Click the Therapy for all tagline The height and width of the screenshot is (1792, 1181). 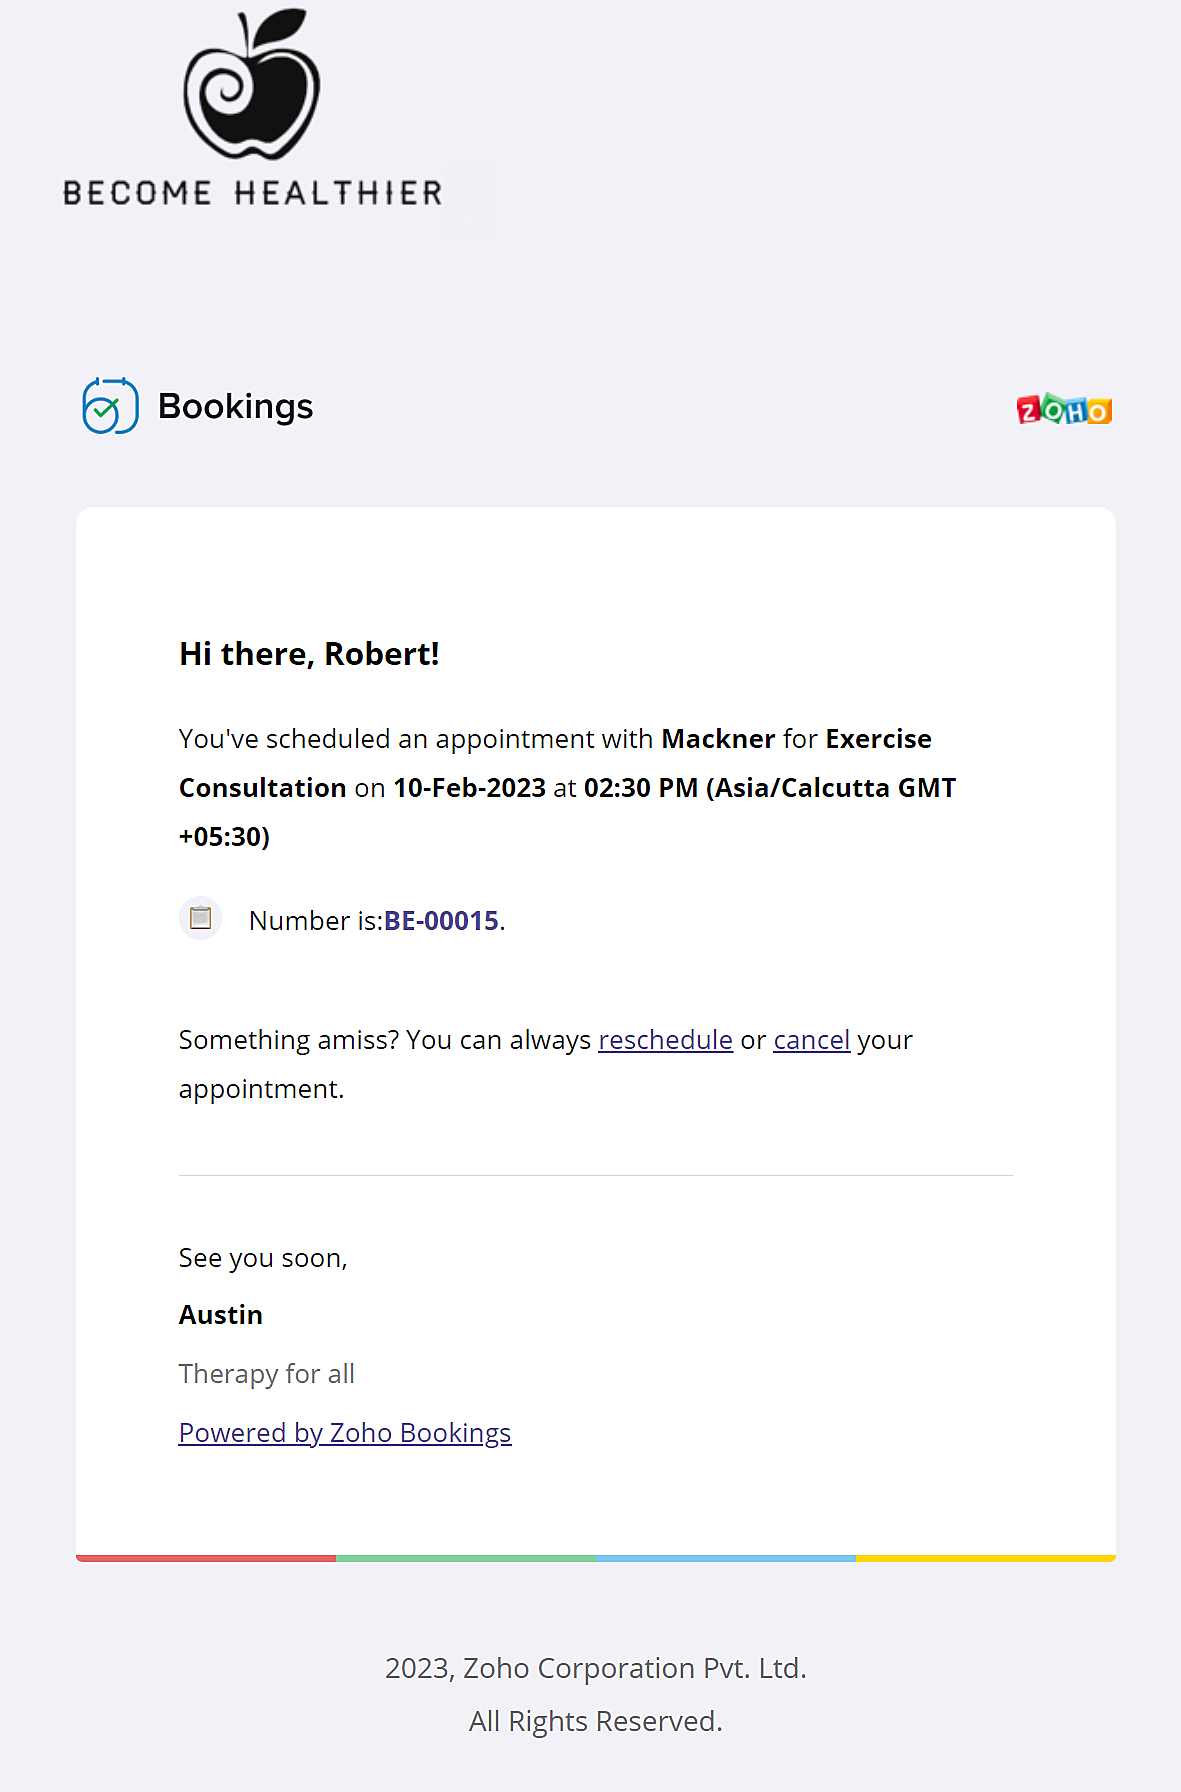coord(267,1374)
